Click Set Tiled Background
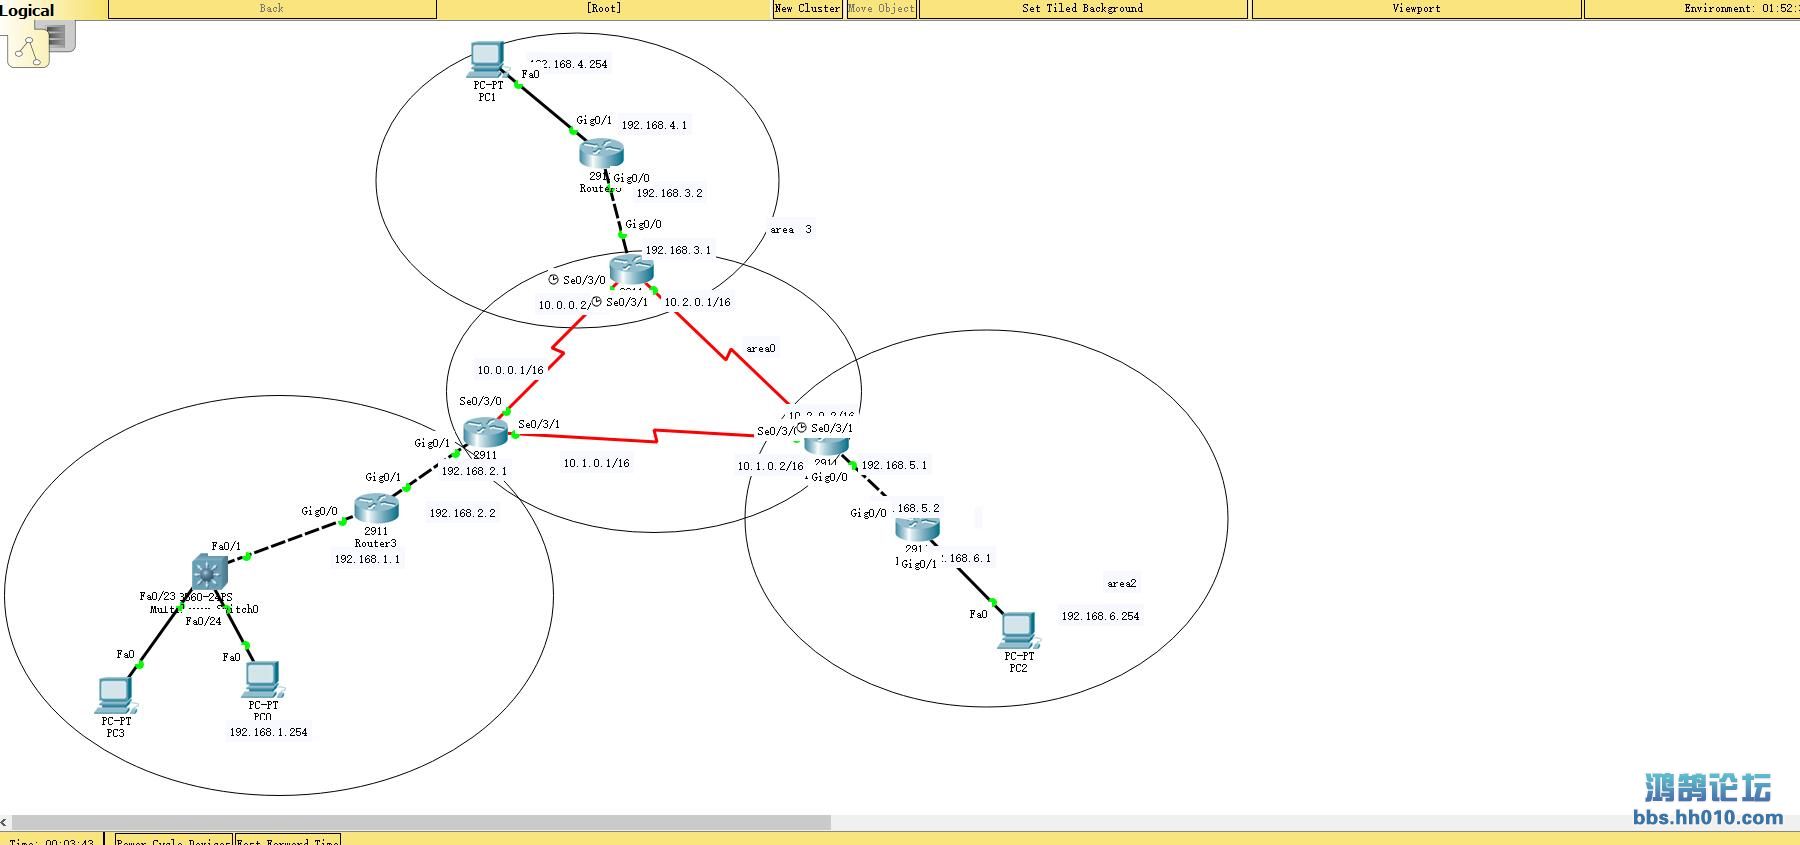This screenshot has height=845, width=1800. coord(1083,9)
